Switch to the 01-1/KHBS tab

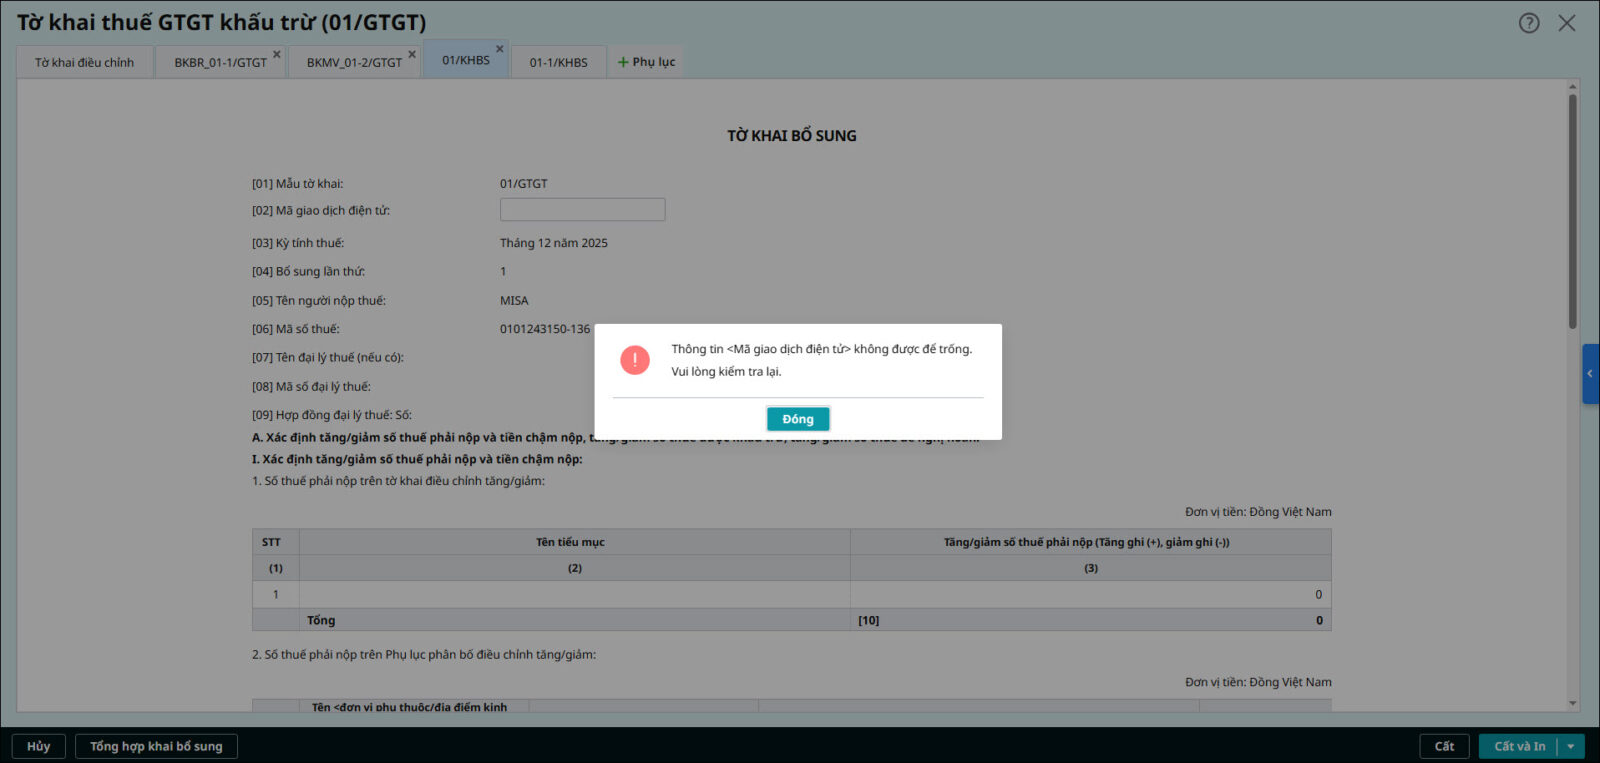pos(558,62)
